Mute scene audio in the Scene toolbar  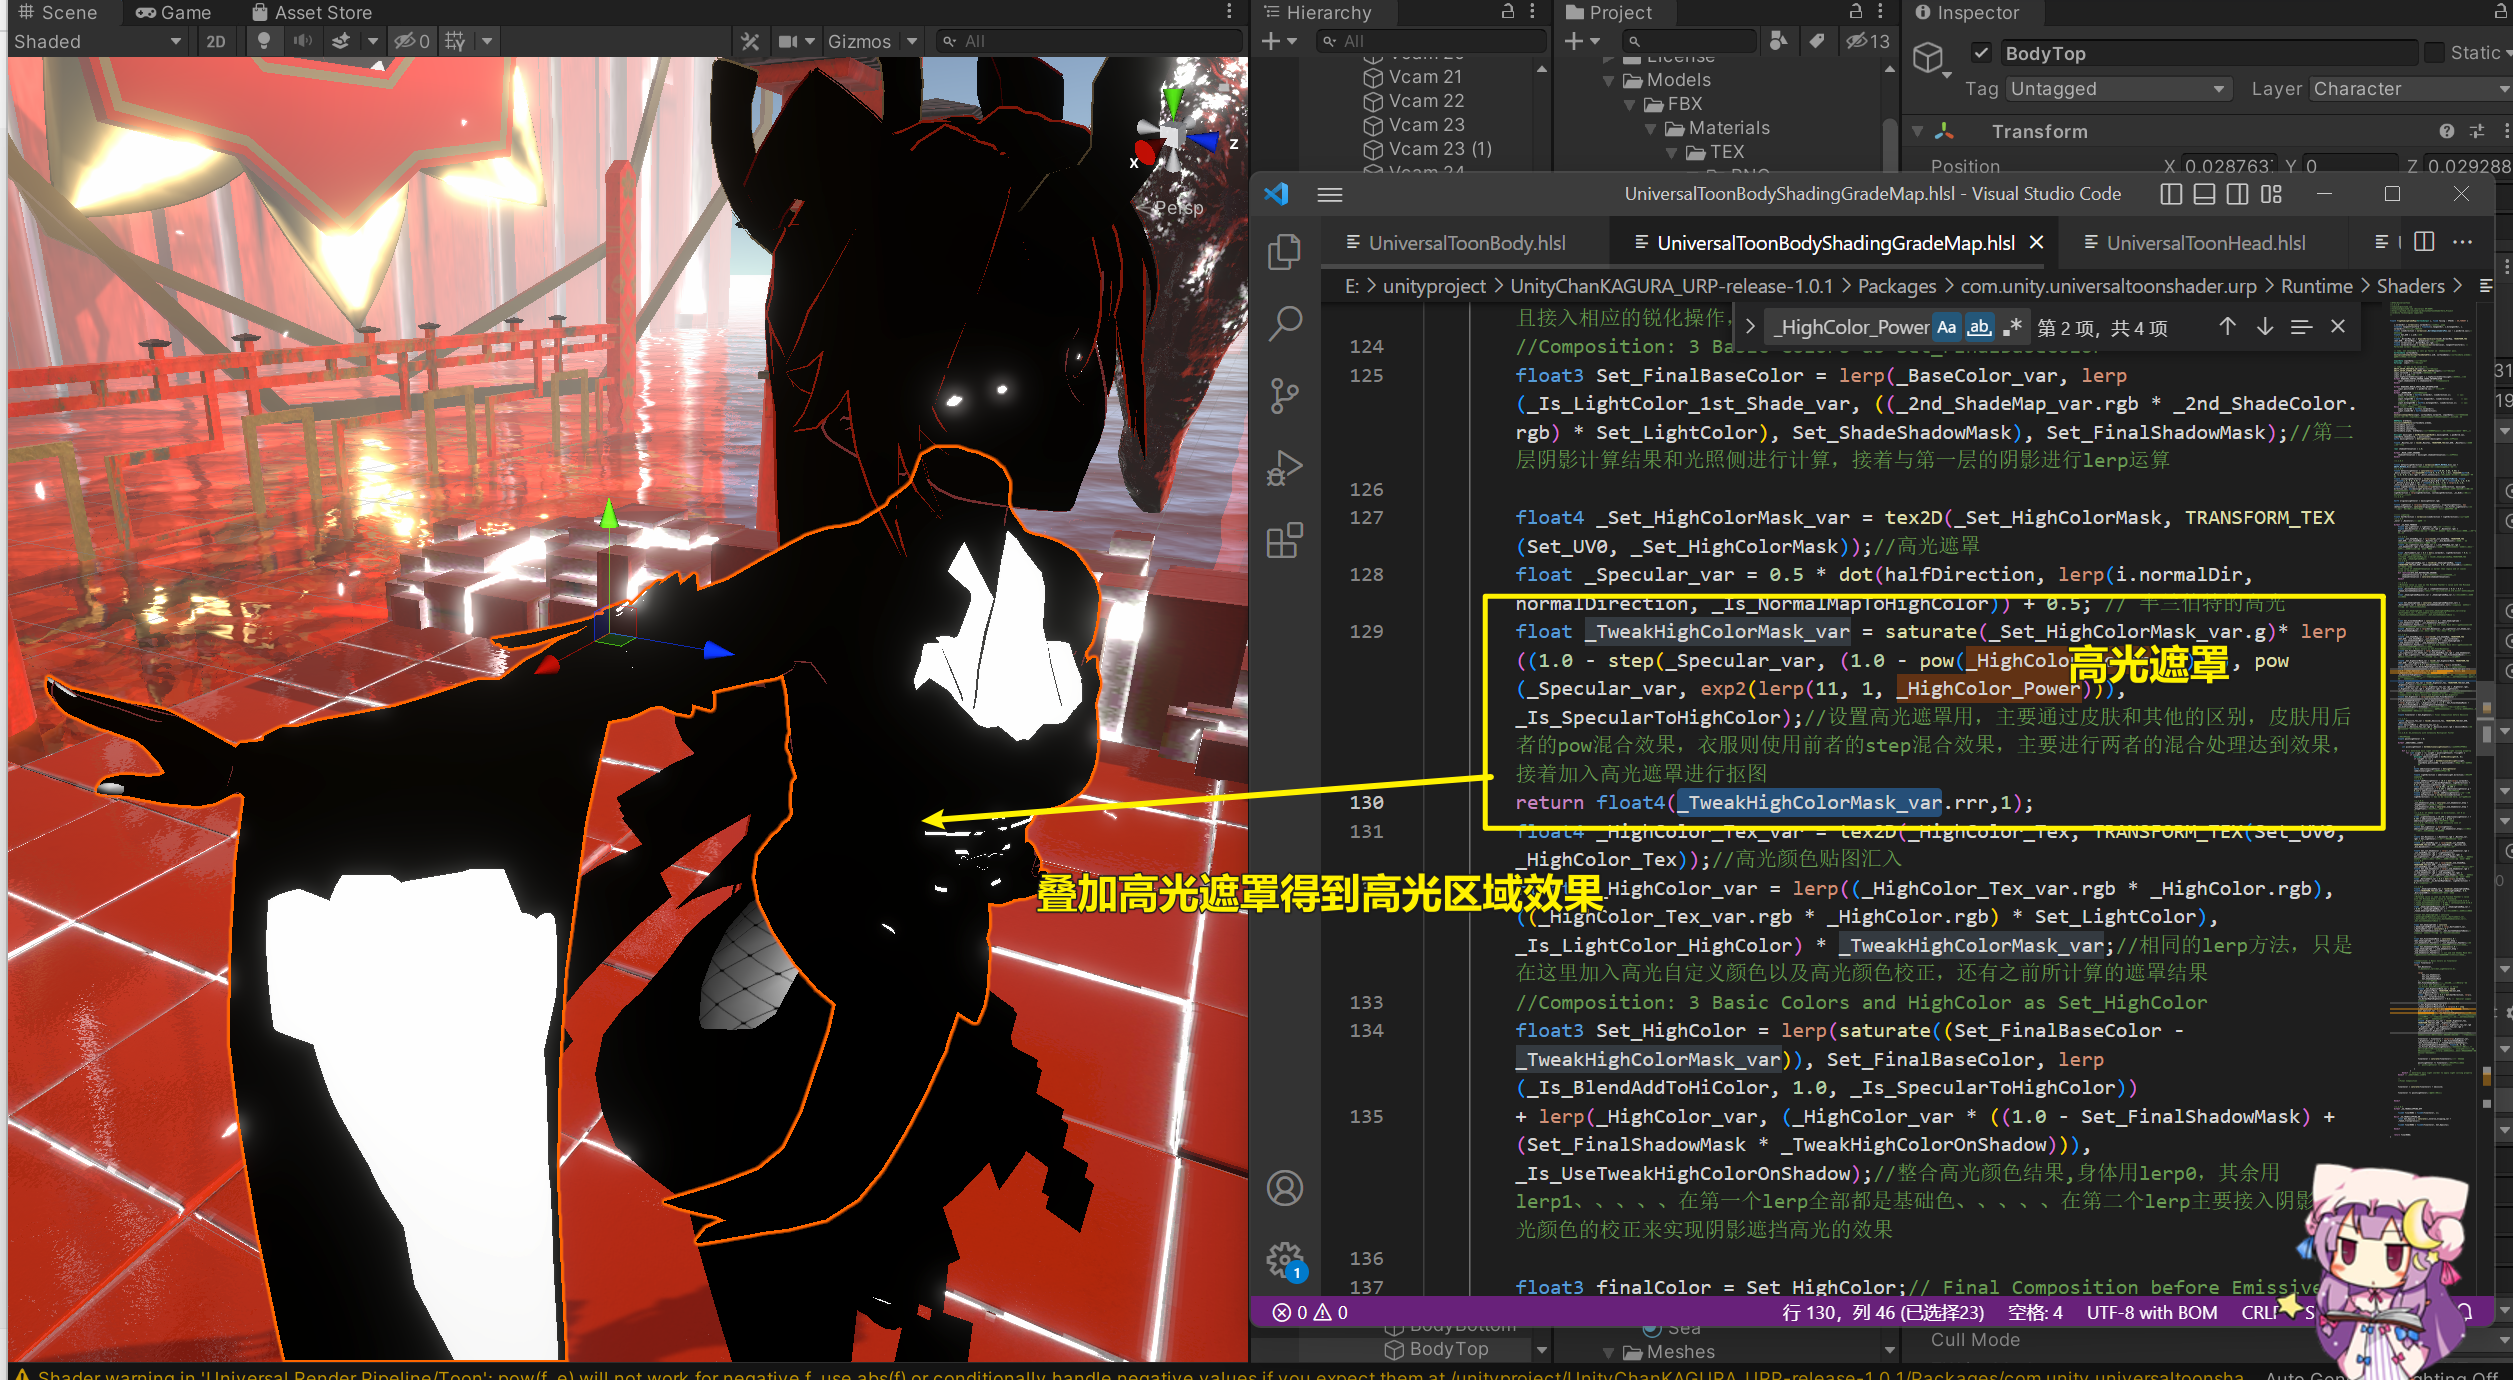[x=302, y=41]
